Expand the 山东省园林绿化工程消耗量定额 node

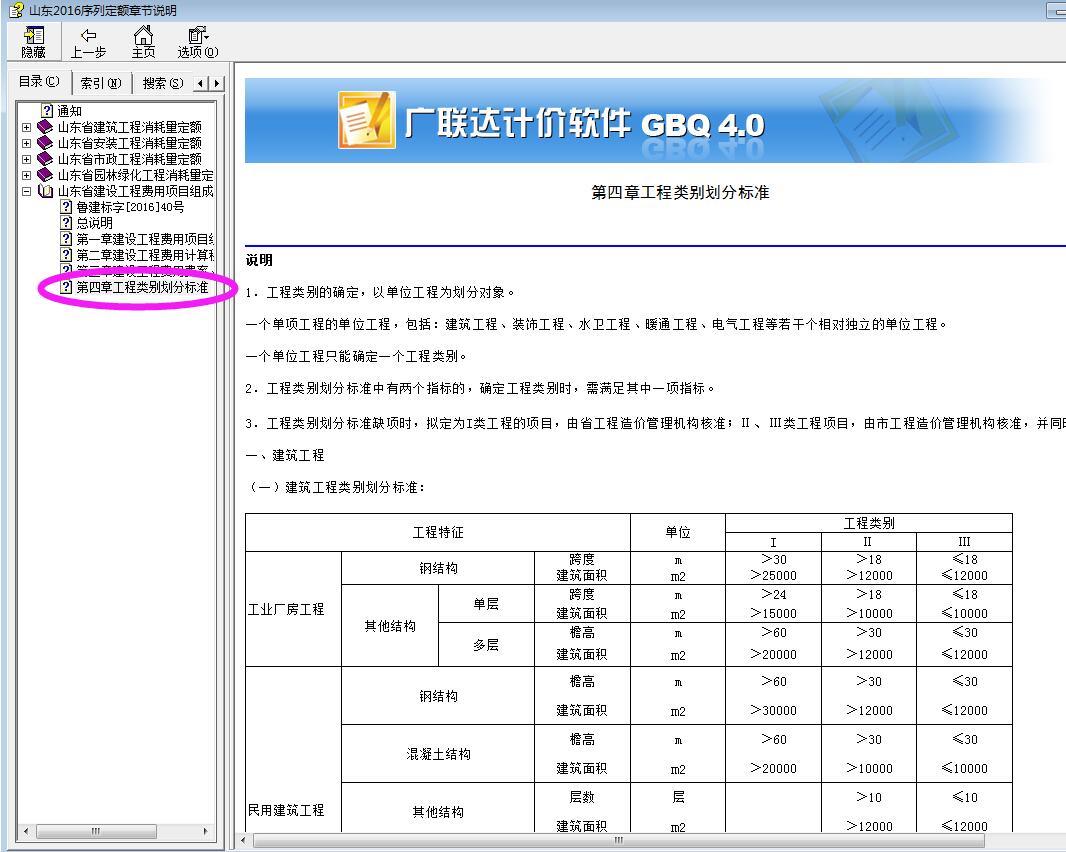tap(25, 175)
